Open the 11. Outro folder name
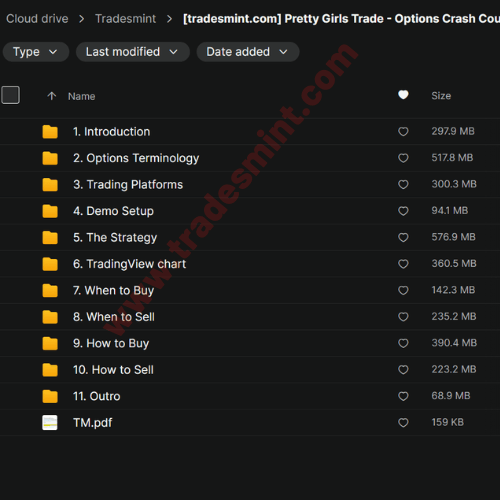500x500 pixels. [x=97, y=396]
